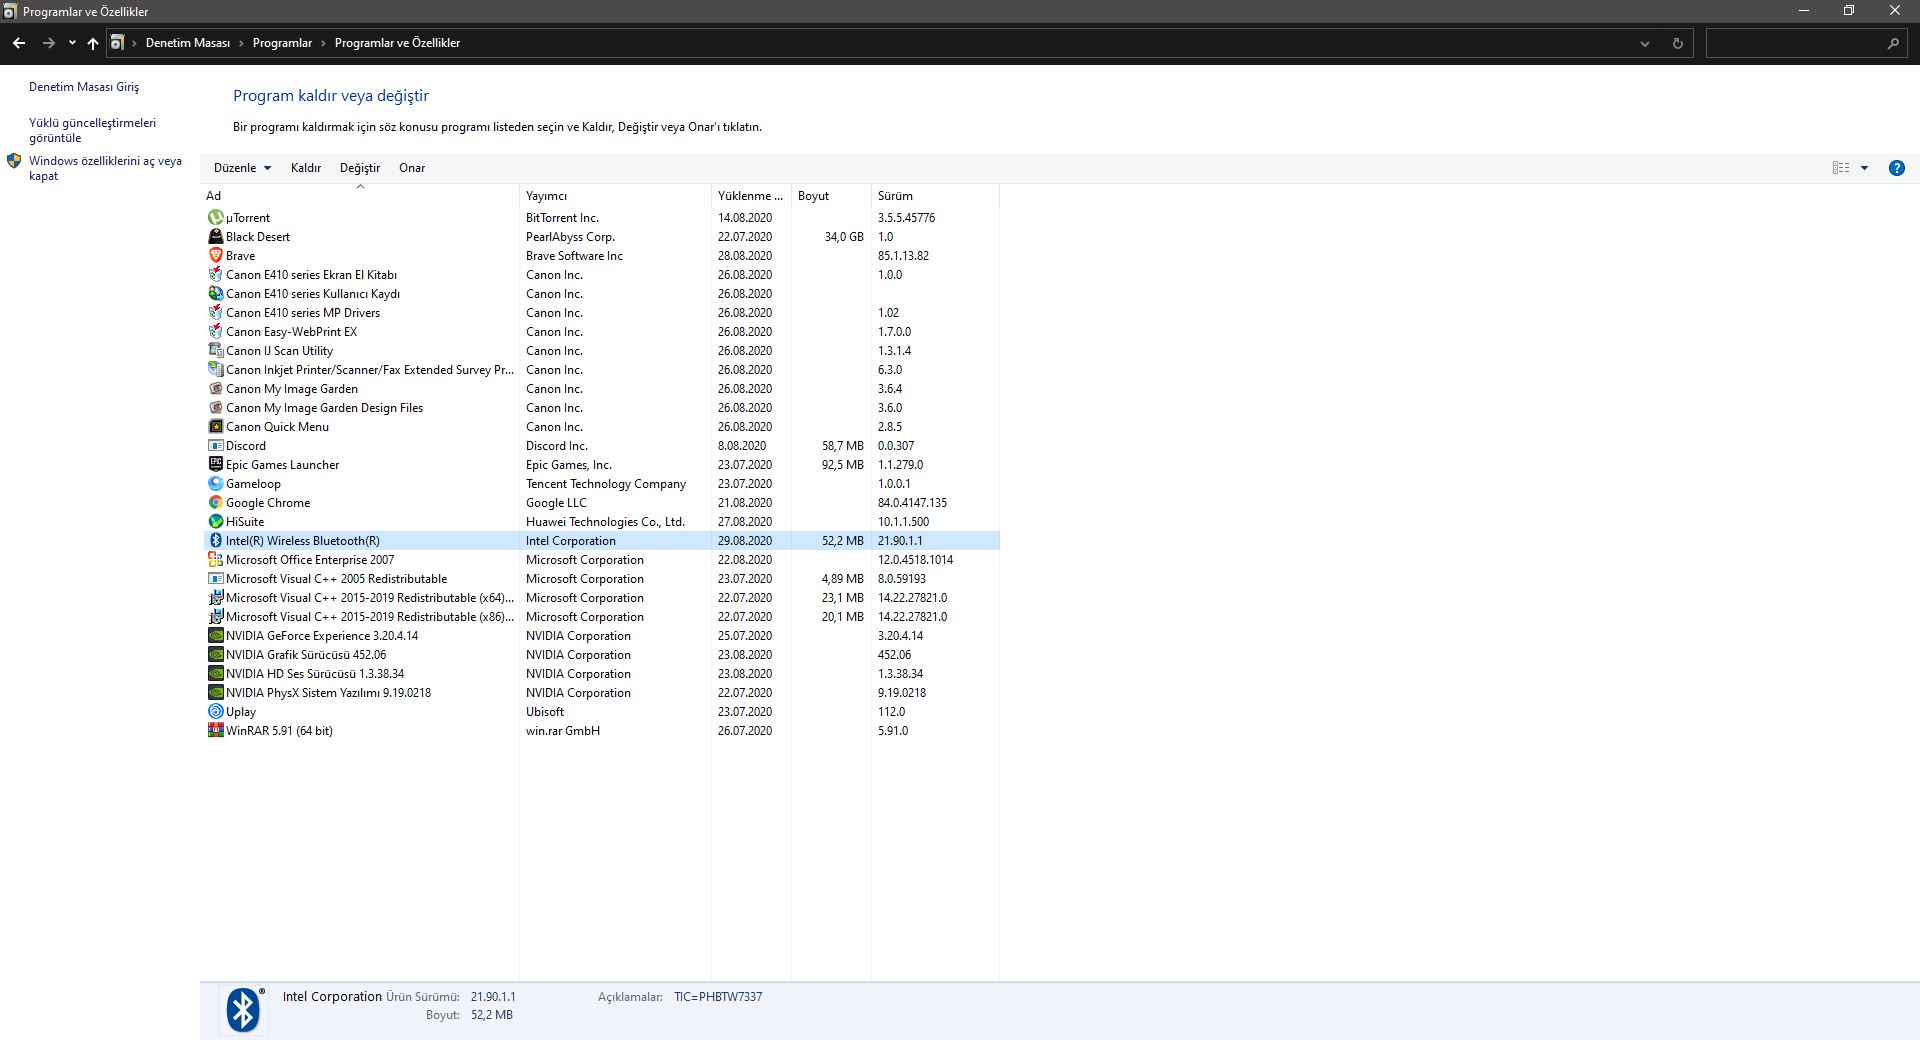1920x1040 pixels.
Task: Sort by the Boyut column header
Action: (x=831, y=196)
